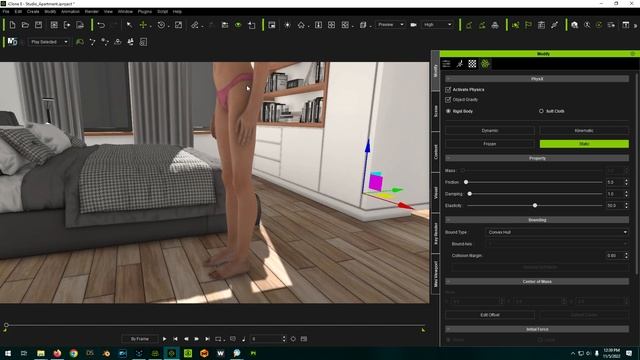Select the Rigid Body radio button
This screenshot has height=360, width=640.
point(448,111)
